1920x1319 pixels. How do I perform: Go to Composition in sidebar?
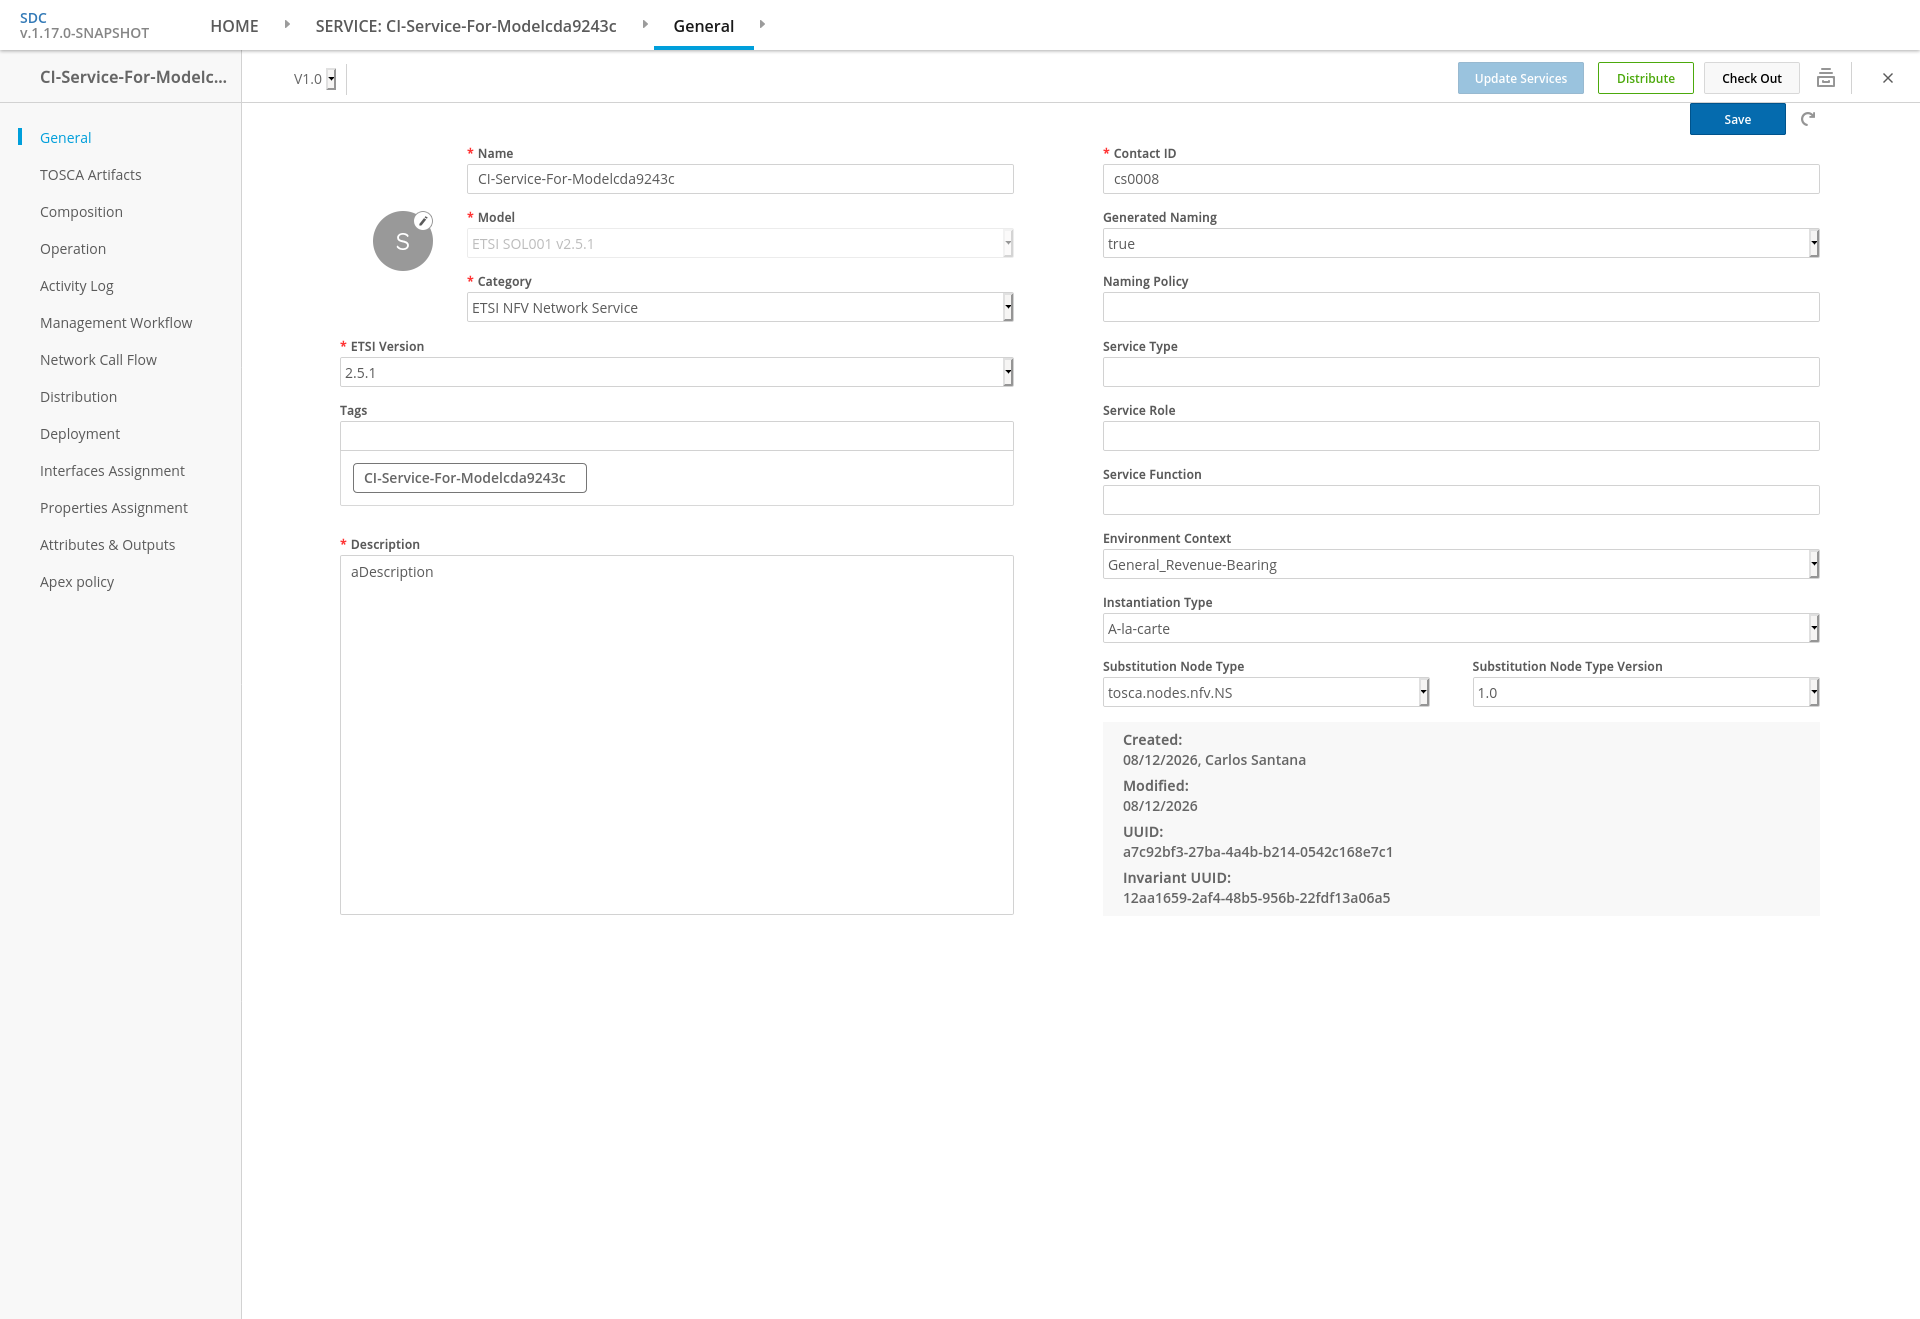click(81, 212)
